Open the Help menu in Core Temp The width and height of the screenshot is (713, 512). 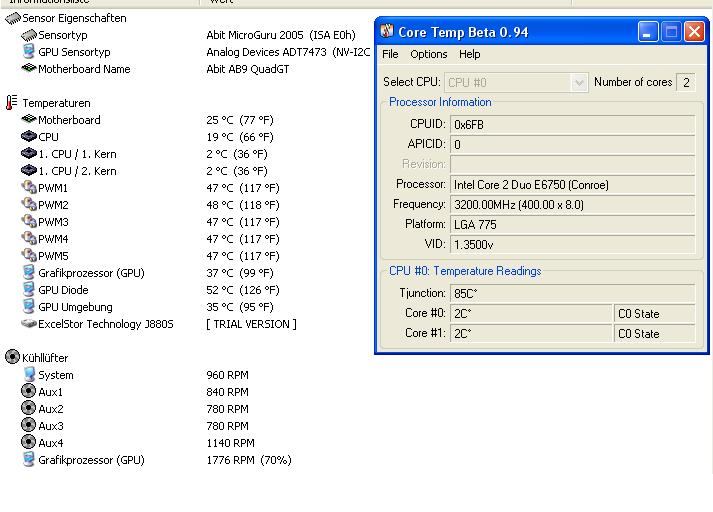469,54
